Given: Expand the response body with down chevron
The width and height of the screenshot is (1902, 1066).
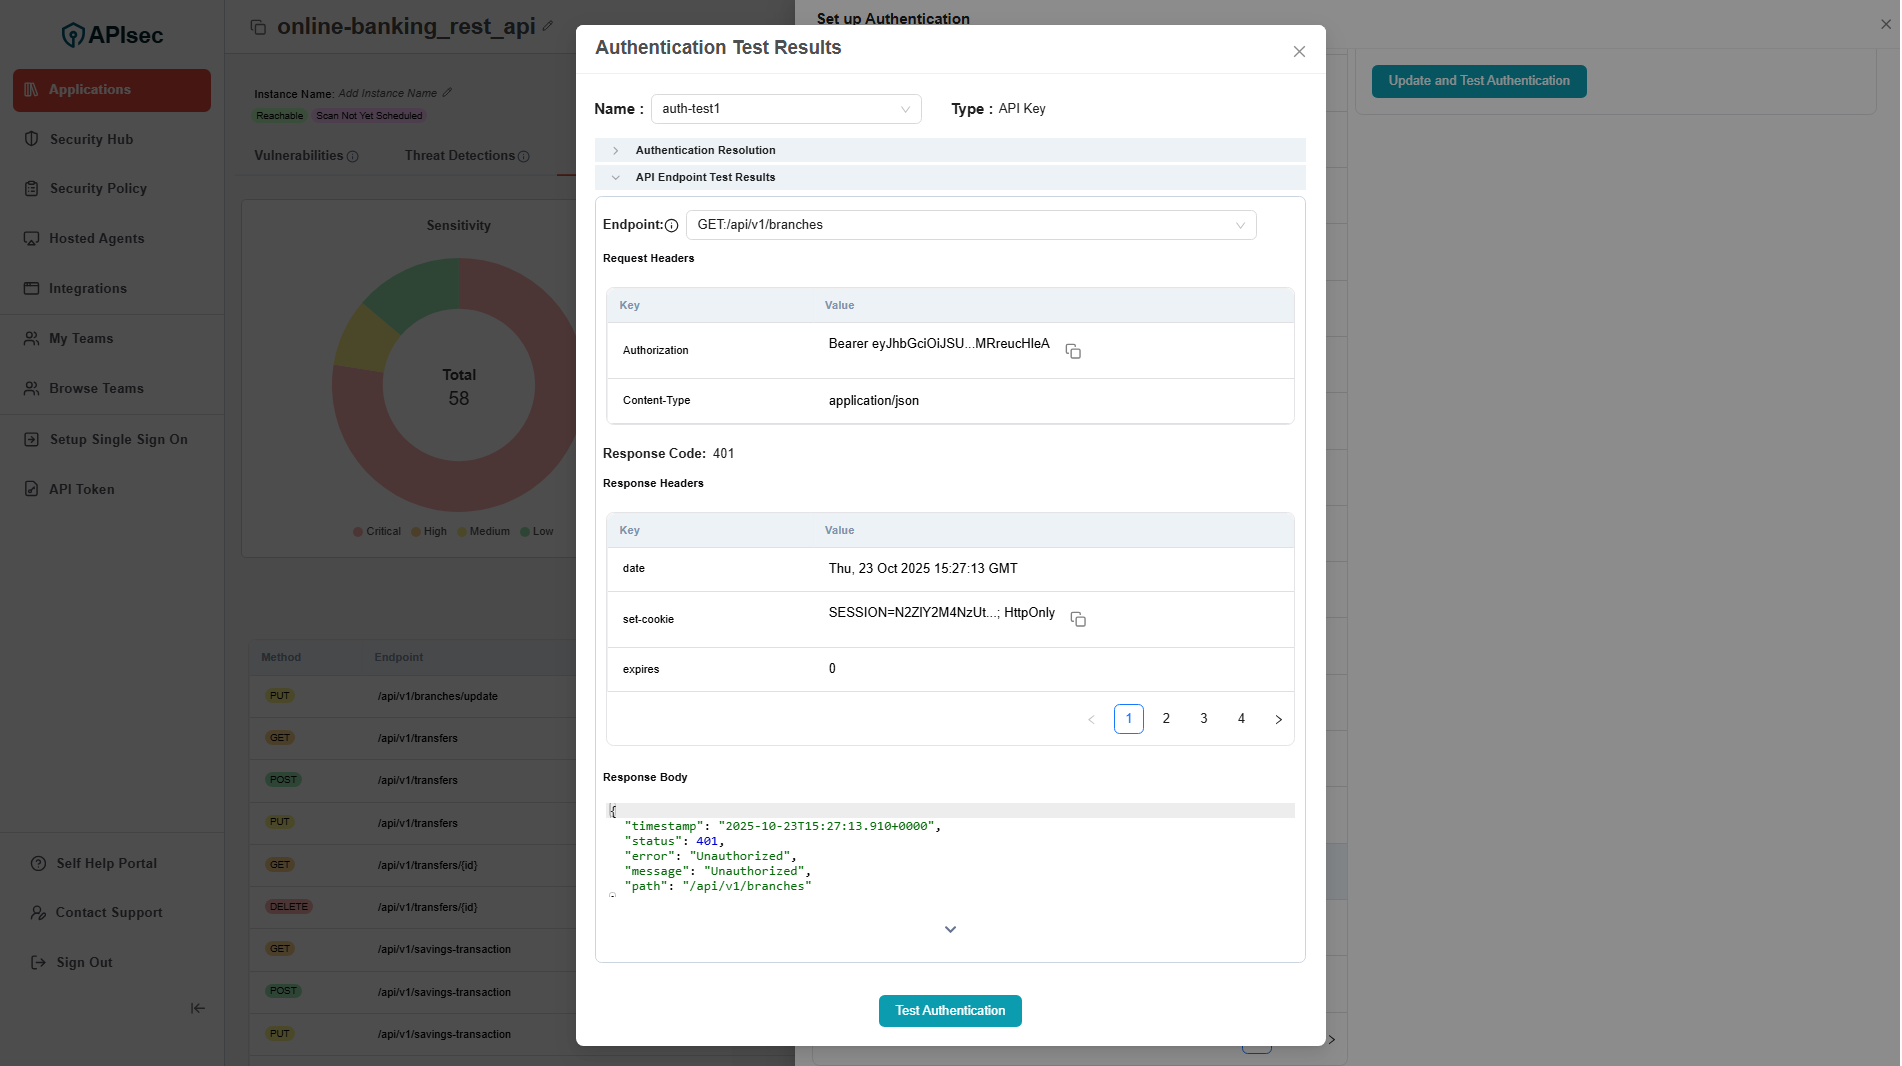Looking at the screenshot, I should pos(950,929).
